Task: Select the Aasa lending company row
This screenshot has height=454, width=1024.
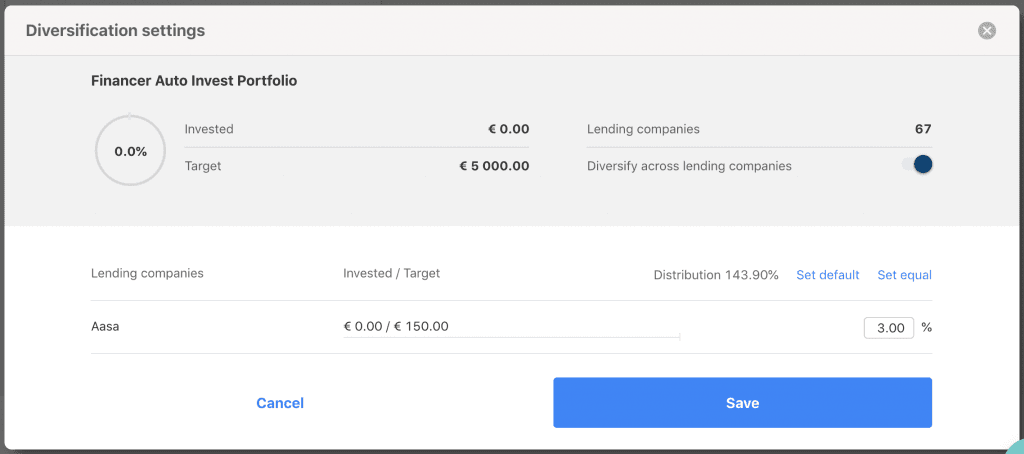Action: (105, 327)
